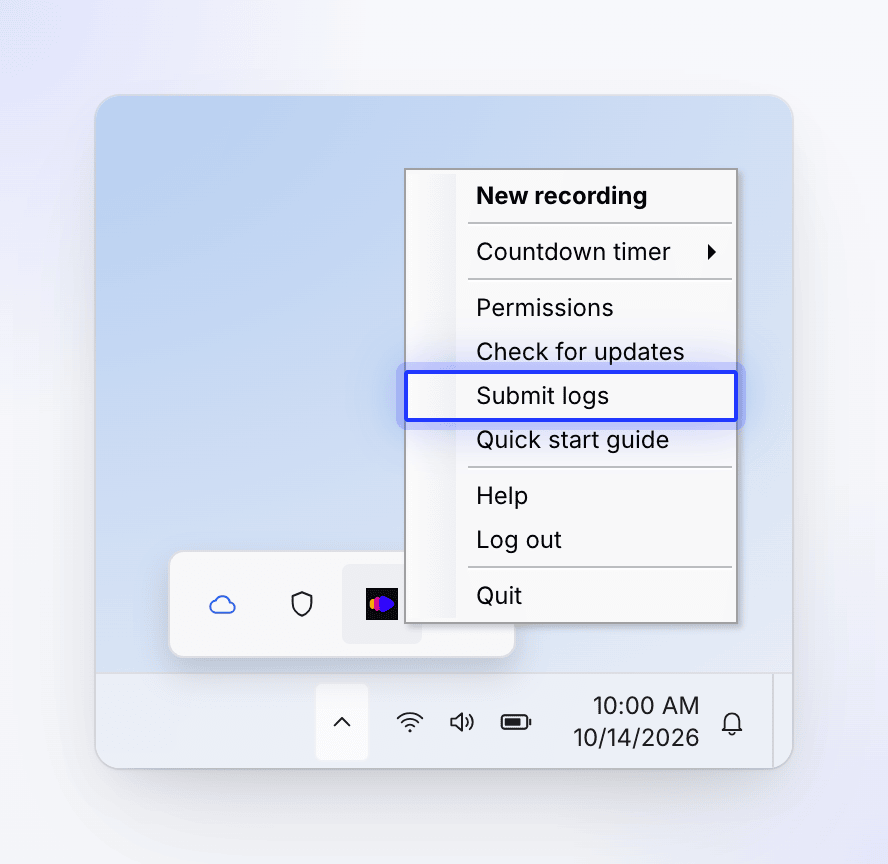Collapse the hidden icons chevron

pos(342,722)
